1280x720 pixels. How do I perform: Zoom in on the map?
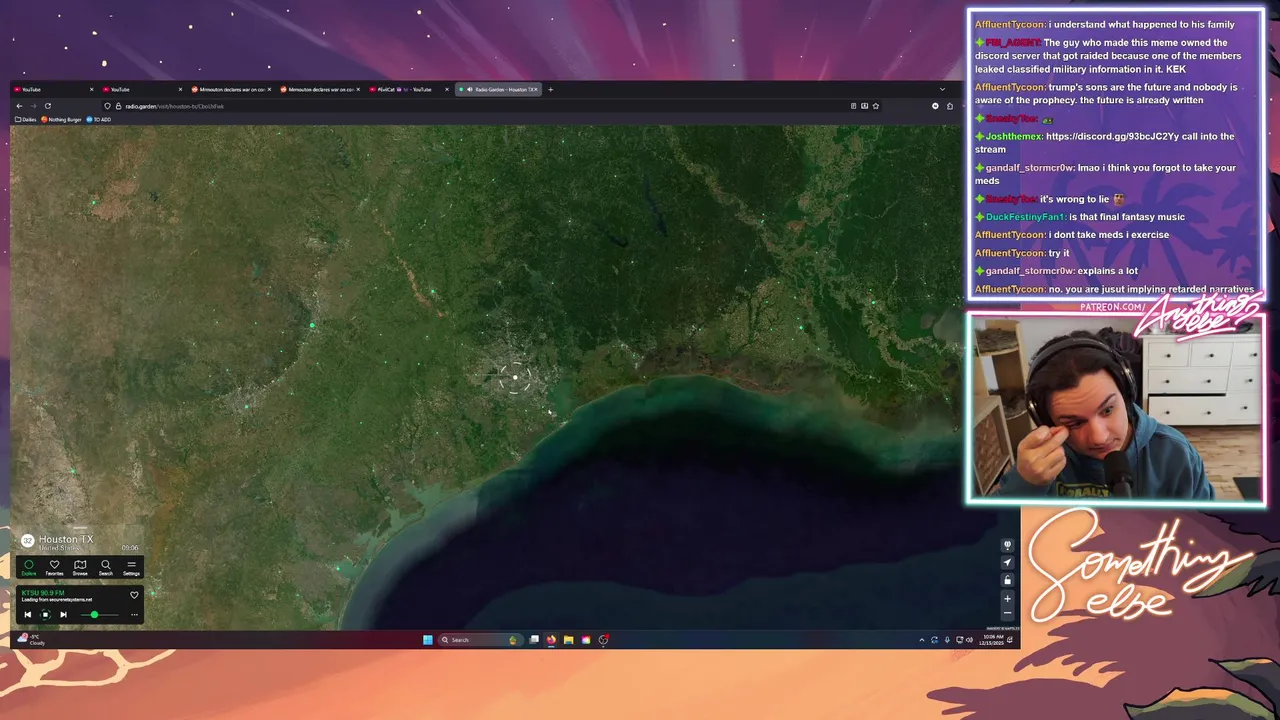click(1007, 598)
